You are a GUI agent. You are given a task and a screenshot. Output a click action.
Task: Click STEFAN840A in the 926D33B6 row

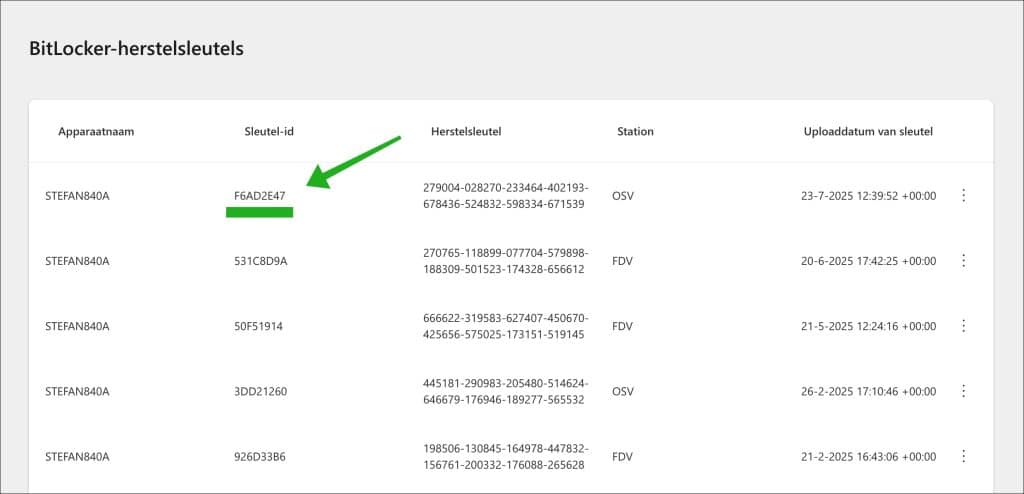tap(77, 457)
